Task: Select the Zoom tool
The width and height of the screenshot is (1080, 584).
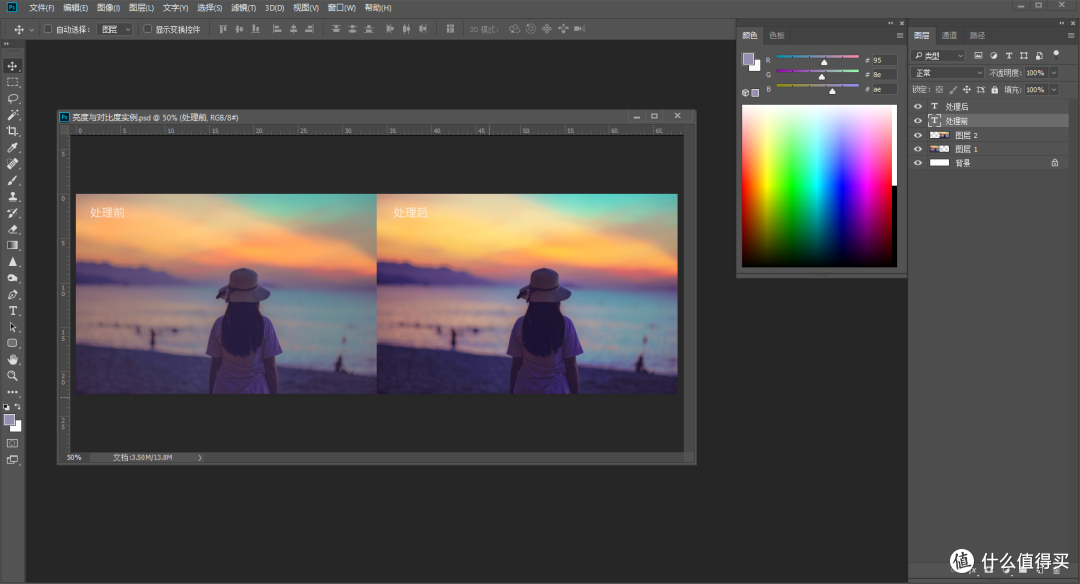Action: point(12,376)
